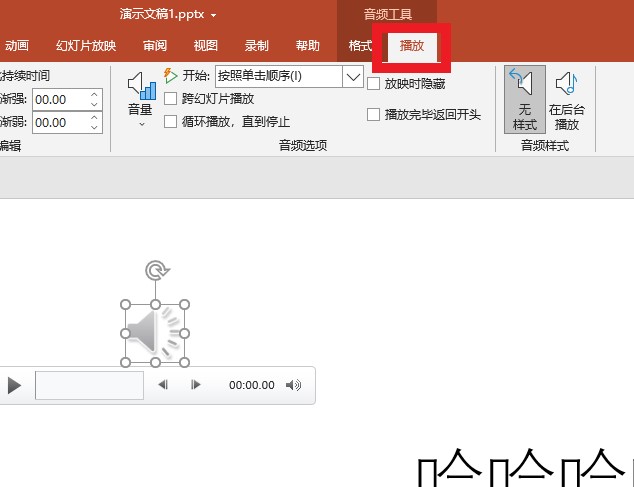This screenshot has height=487, width=634.
Task: Skip forward in the audio player
Action: (195, 384)
